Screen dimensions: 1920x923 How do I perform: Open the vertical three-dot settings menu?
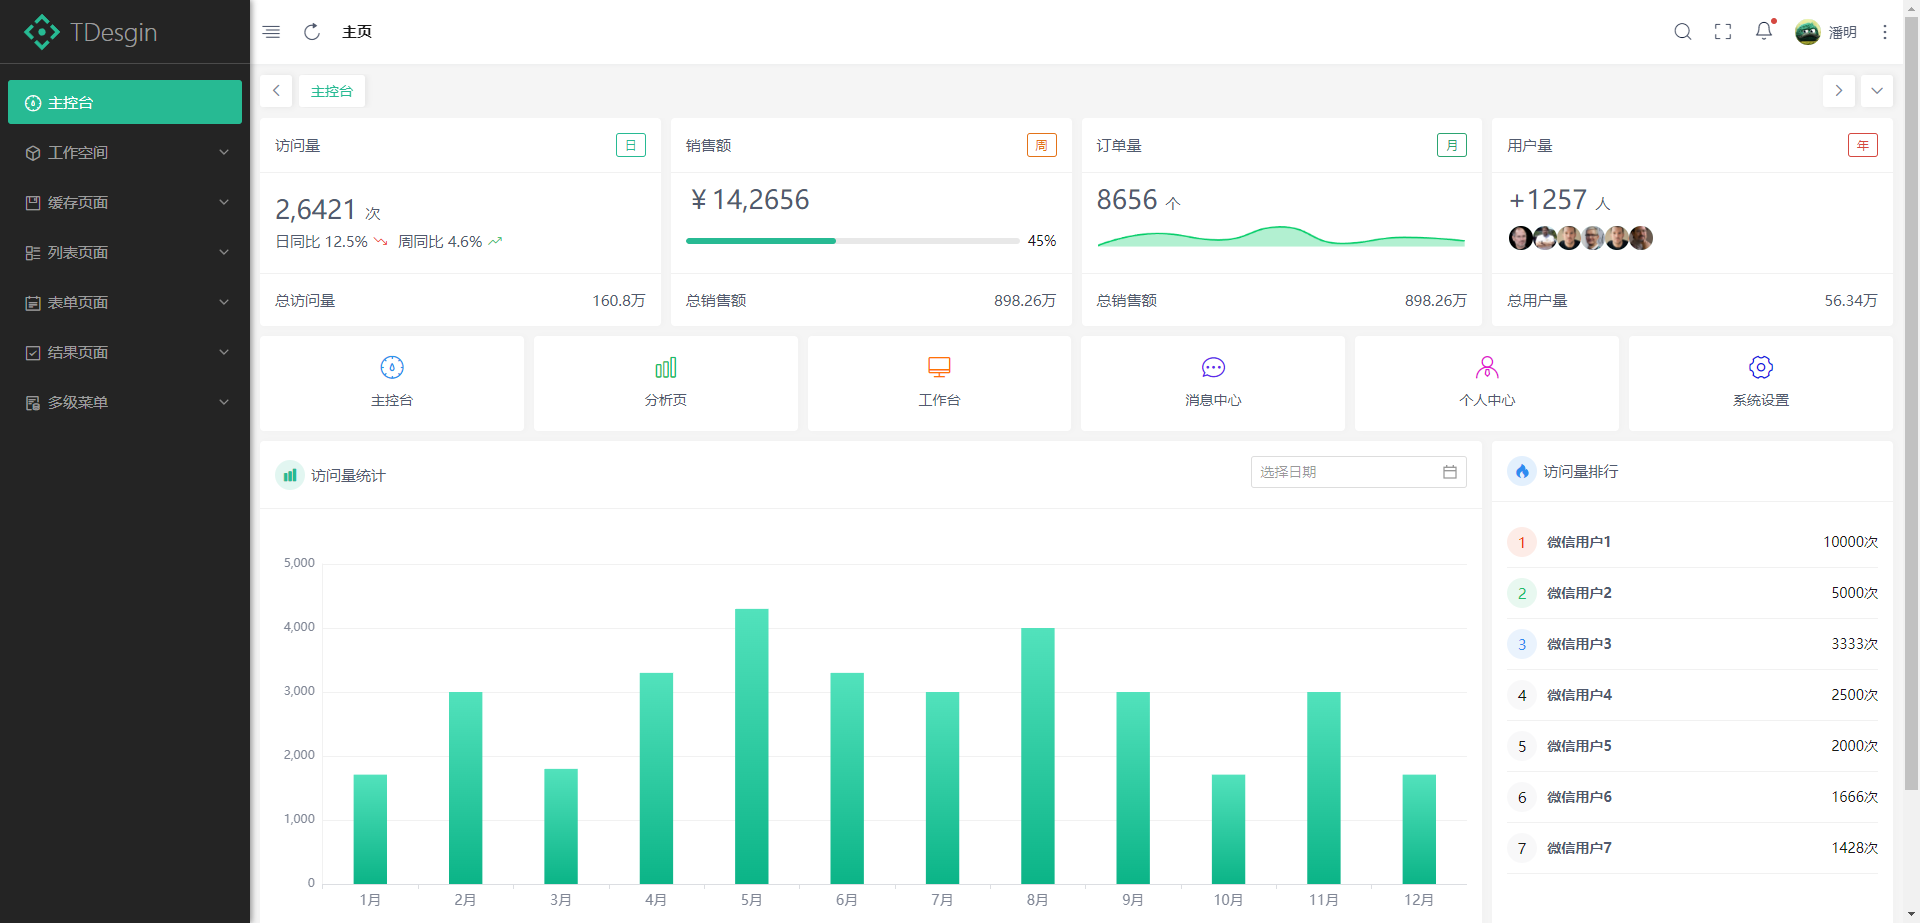1885,32
